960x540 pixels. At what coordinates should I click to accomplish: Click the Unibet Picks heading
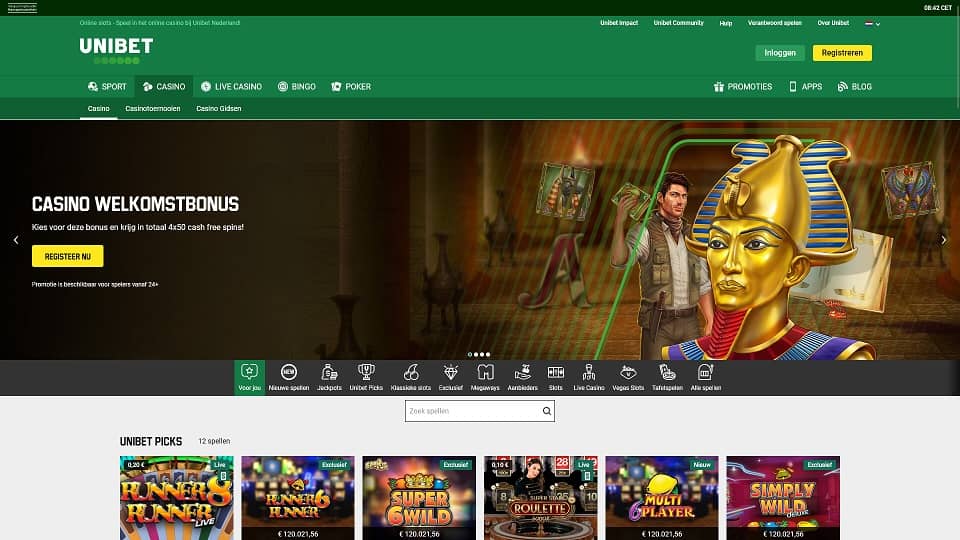(x=151, y=441)
